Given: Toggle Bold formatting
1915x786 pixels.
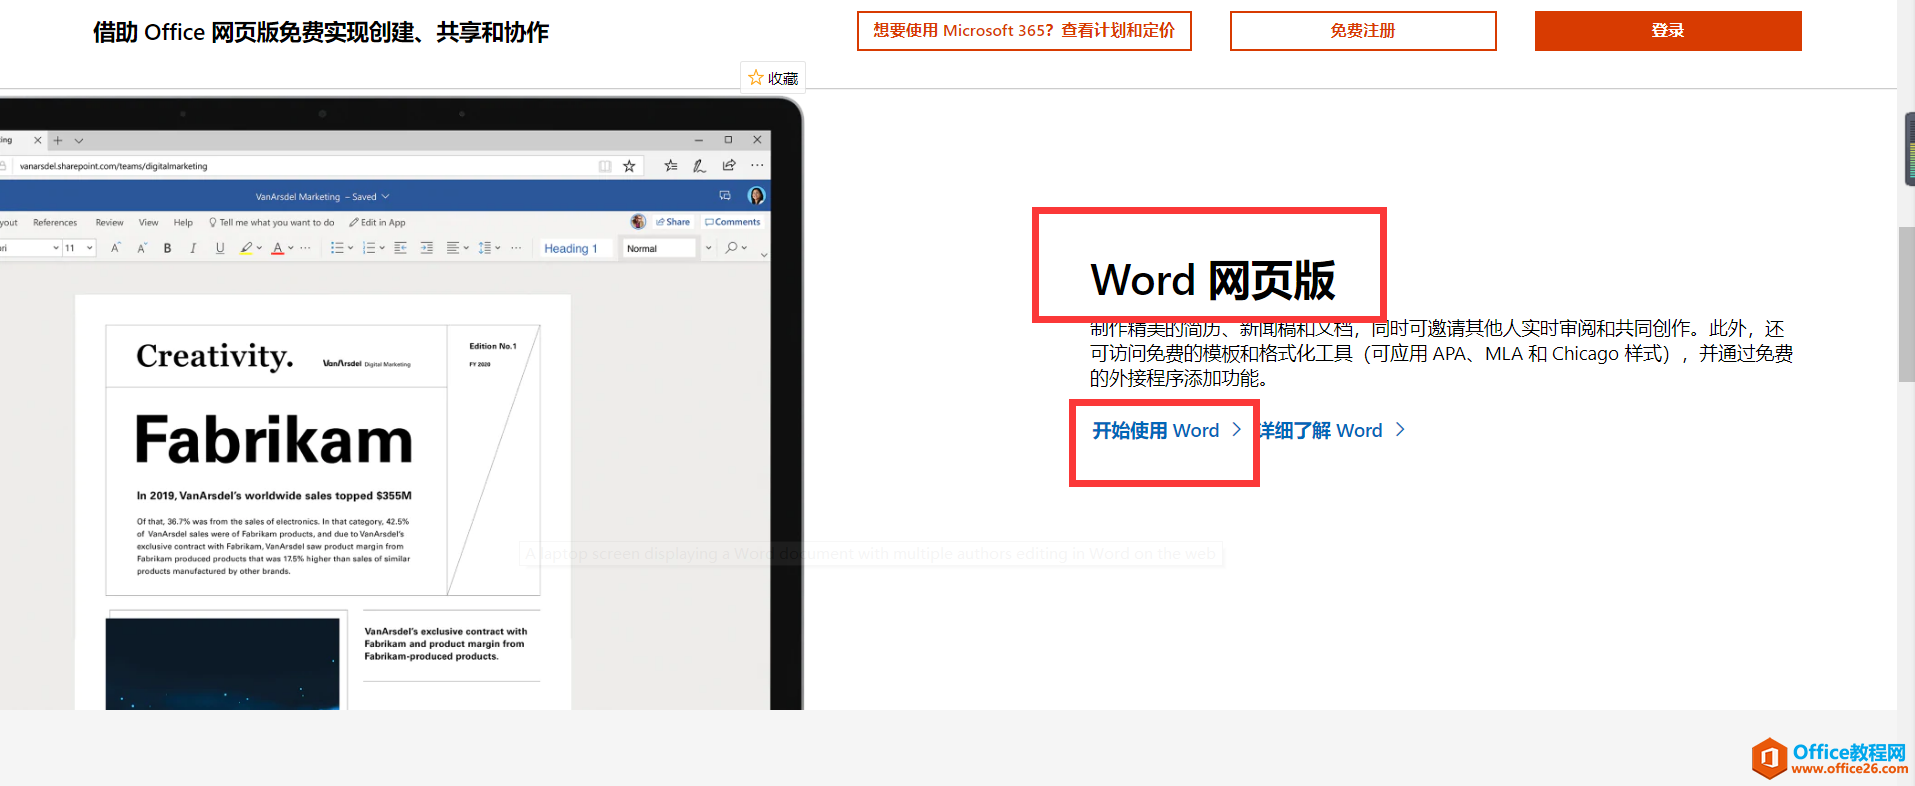Looking at the screenshot, I should pyautogui.click(x=167, y=248).
